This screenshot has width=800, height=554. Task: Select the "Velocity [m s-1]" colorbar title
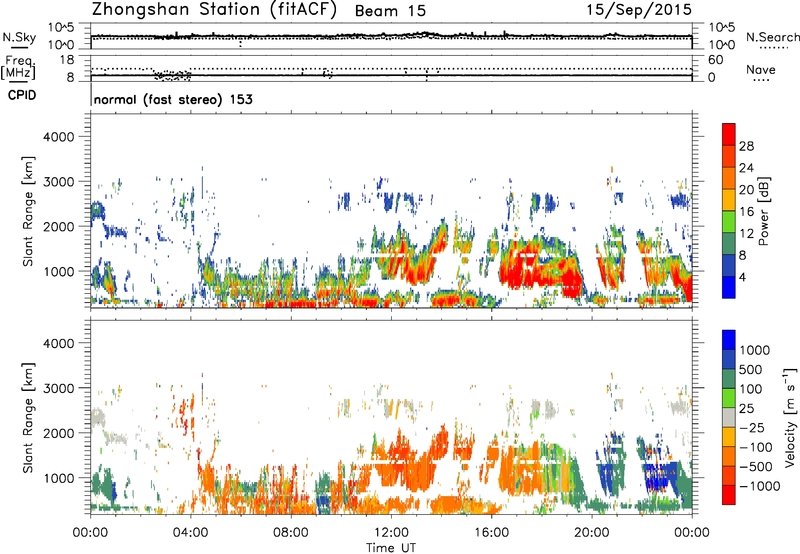790,417
